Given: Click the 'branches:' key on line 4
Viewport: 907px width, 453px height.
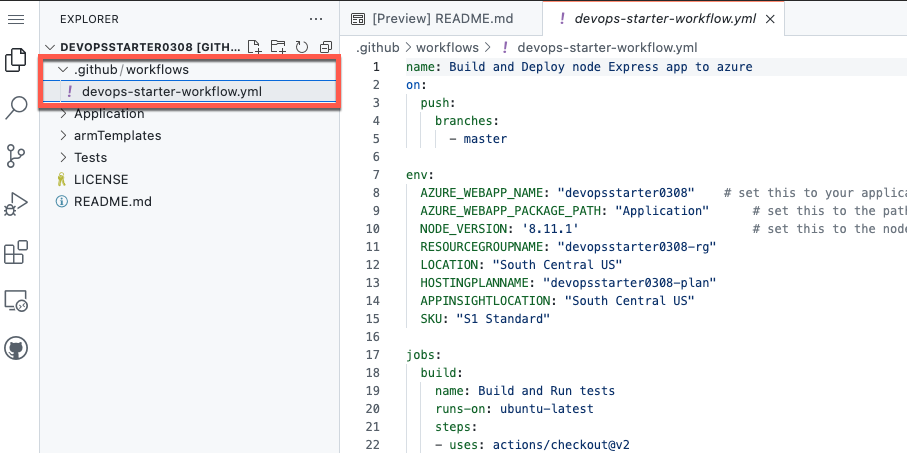Looking at the screenshot, I should tap(467, 120).
